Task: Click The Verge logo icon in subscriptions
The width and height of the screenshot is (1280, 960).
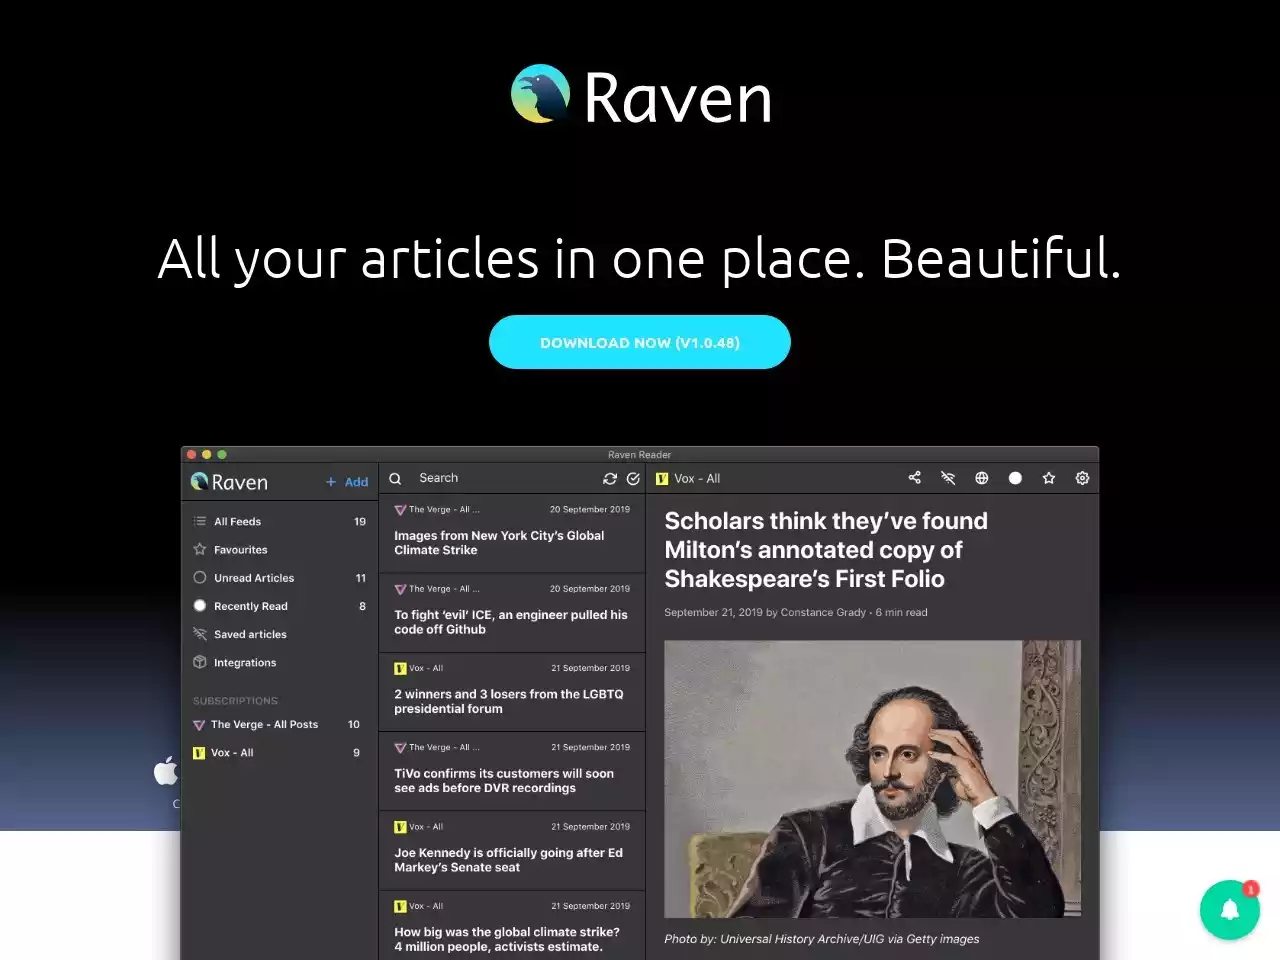Action: (x=199, y=725)
